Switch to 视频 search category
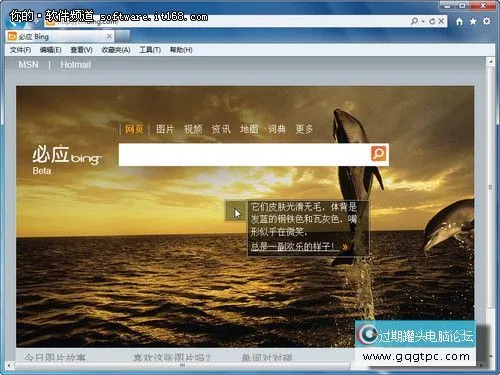Viewport: 500px width, 375px height. [x=193, y=129]
